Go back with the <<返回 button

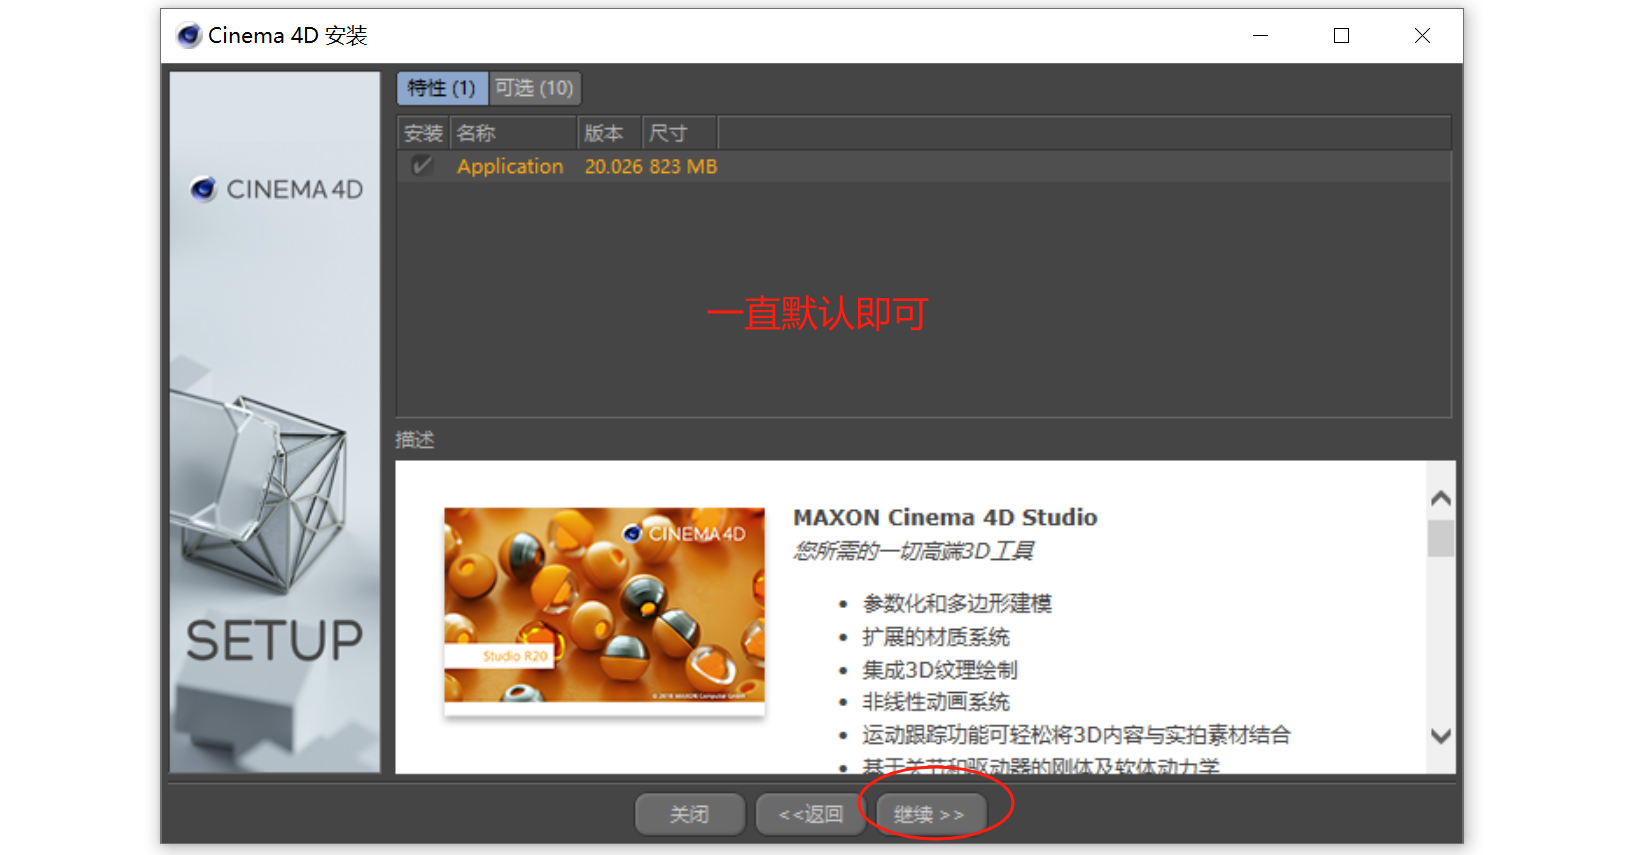point(810,814)
